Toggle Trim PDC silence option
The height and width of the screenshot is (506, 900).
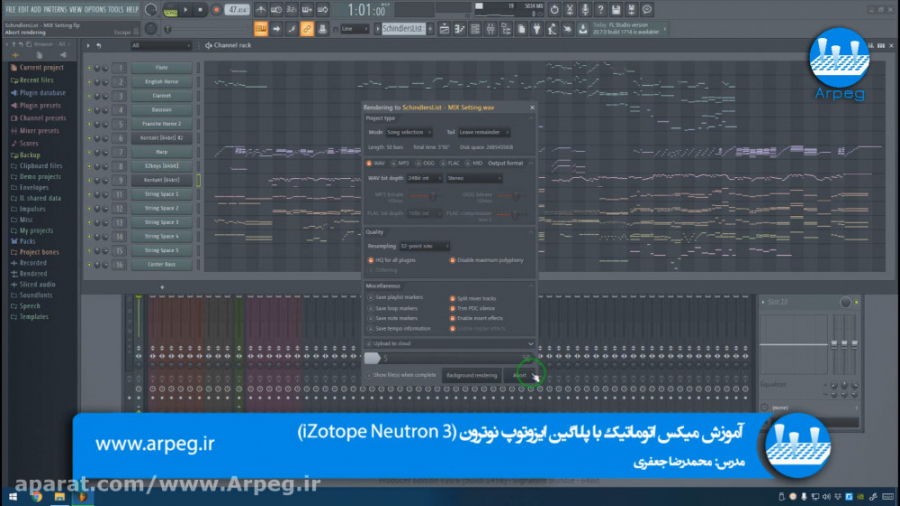click(472, 309)
